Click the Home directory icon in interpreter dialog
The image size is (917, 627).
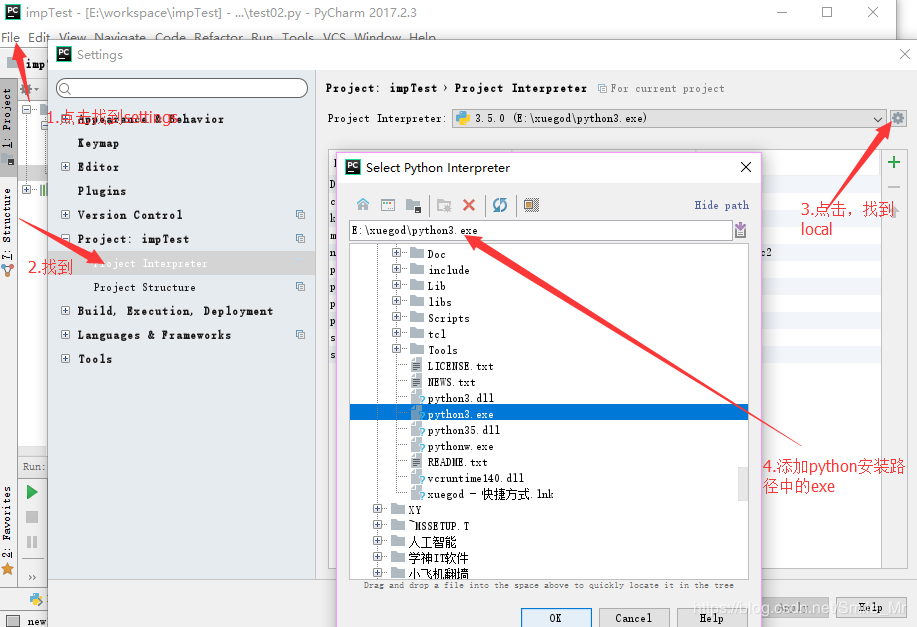click(363, 205)
